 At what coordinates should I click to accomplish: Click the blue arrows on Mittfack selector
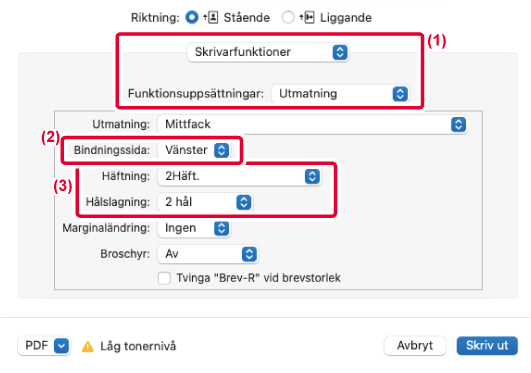[x=458, y=124]
